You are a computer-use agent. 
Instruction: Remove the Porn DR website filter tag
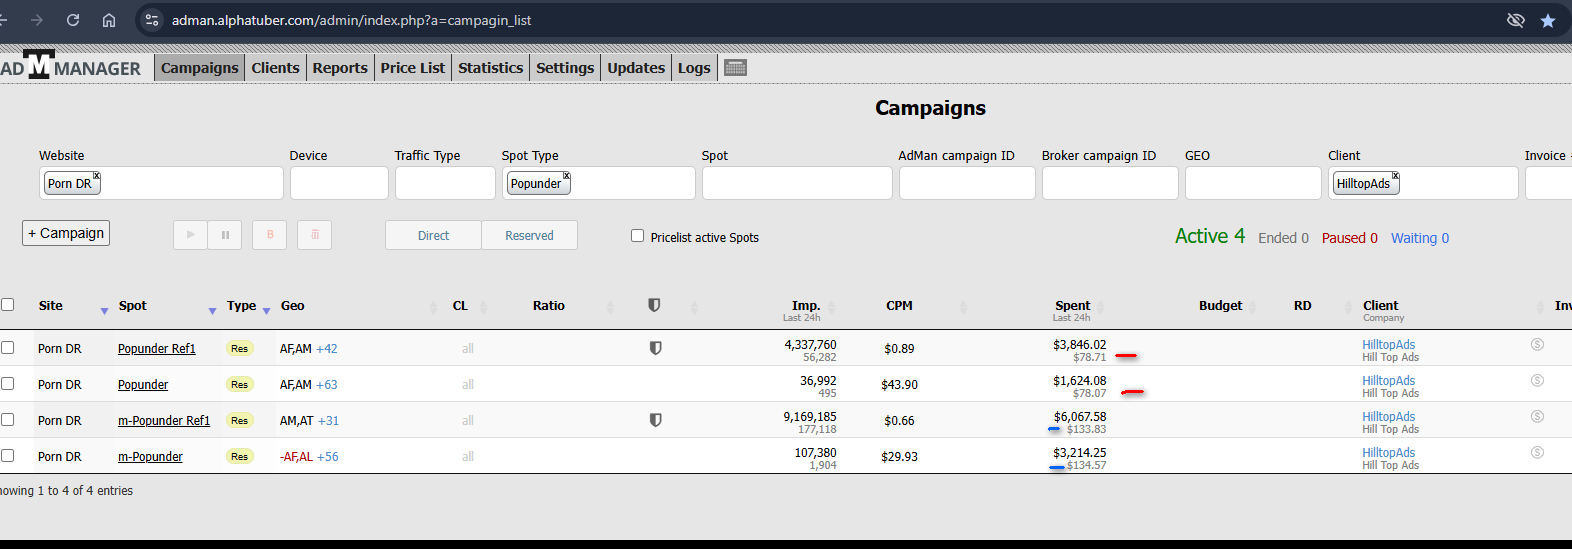pyautogui.click(x=97, y=176)
